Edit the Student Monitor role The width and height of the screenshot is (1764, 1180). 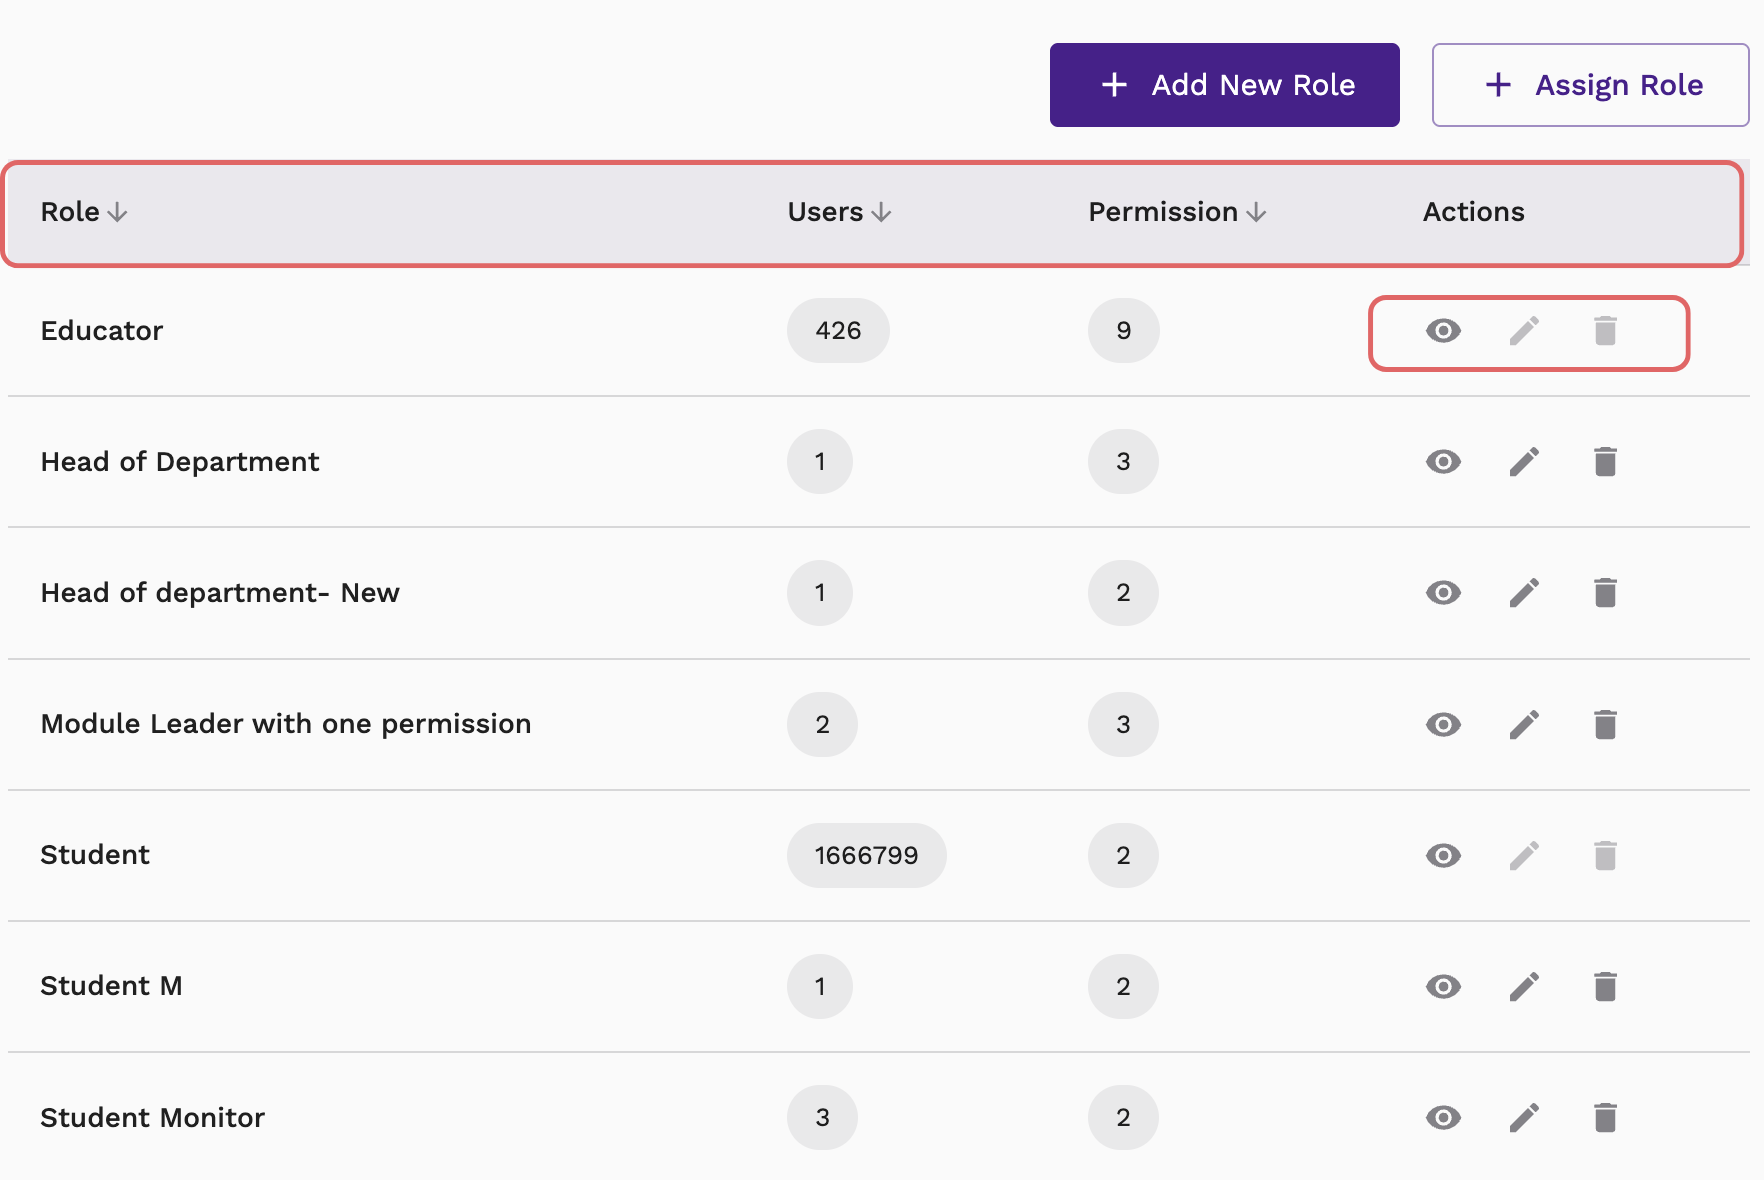point(1524,1117)
